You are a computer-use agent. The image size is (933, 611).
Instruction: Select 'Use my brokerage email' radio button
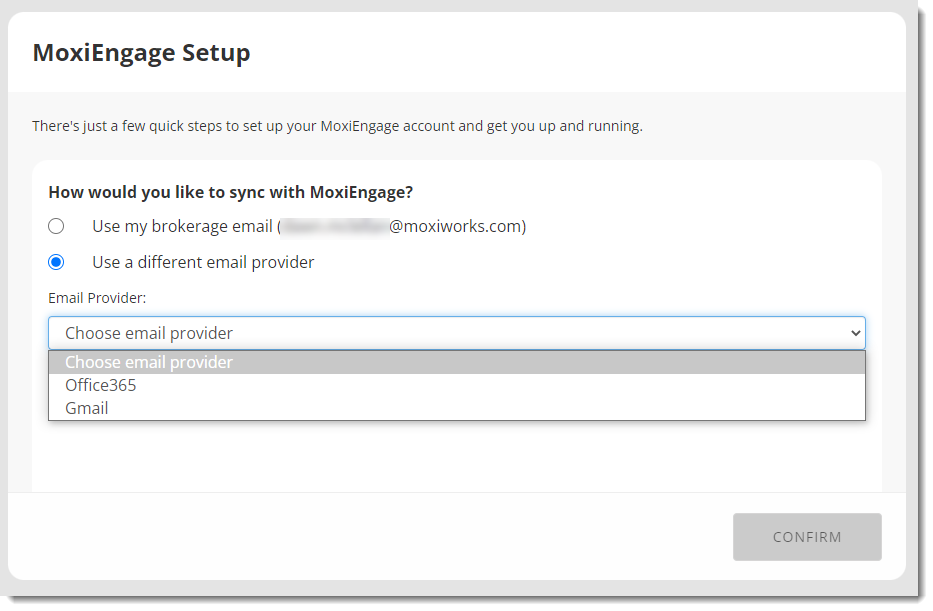(56, 225)
